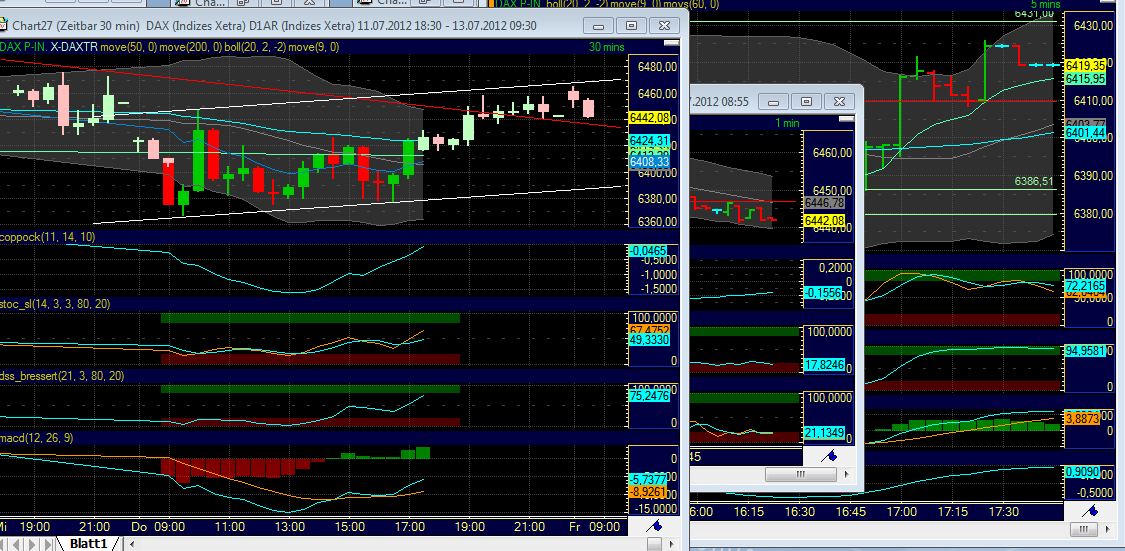
Task: Click the small white button beside 30 mins label
Action: pos(672,44)
